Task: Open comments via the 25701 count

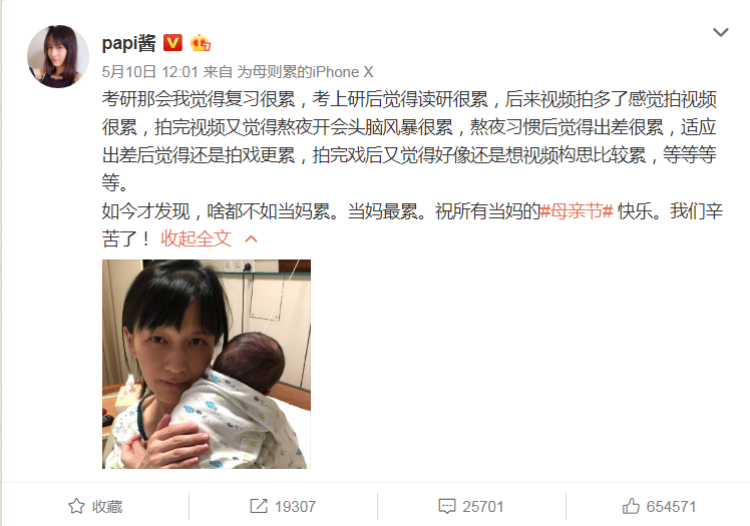Action: pyautogui.click(x=483, y=506)
